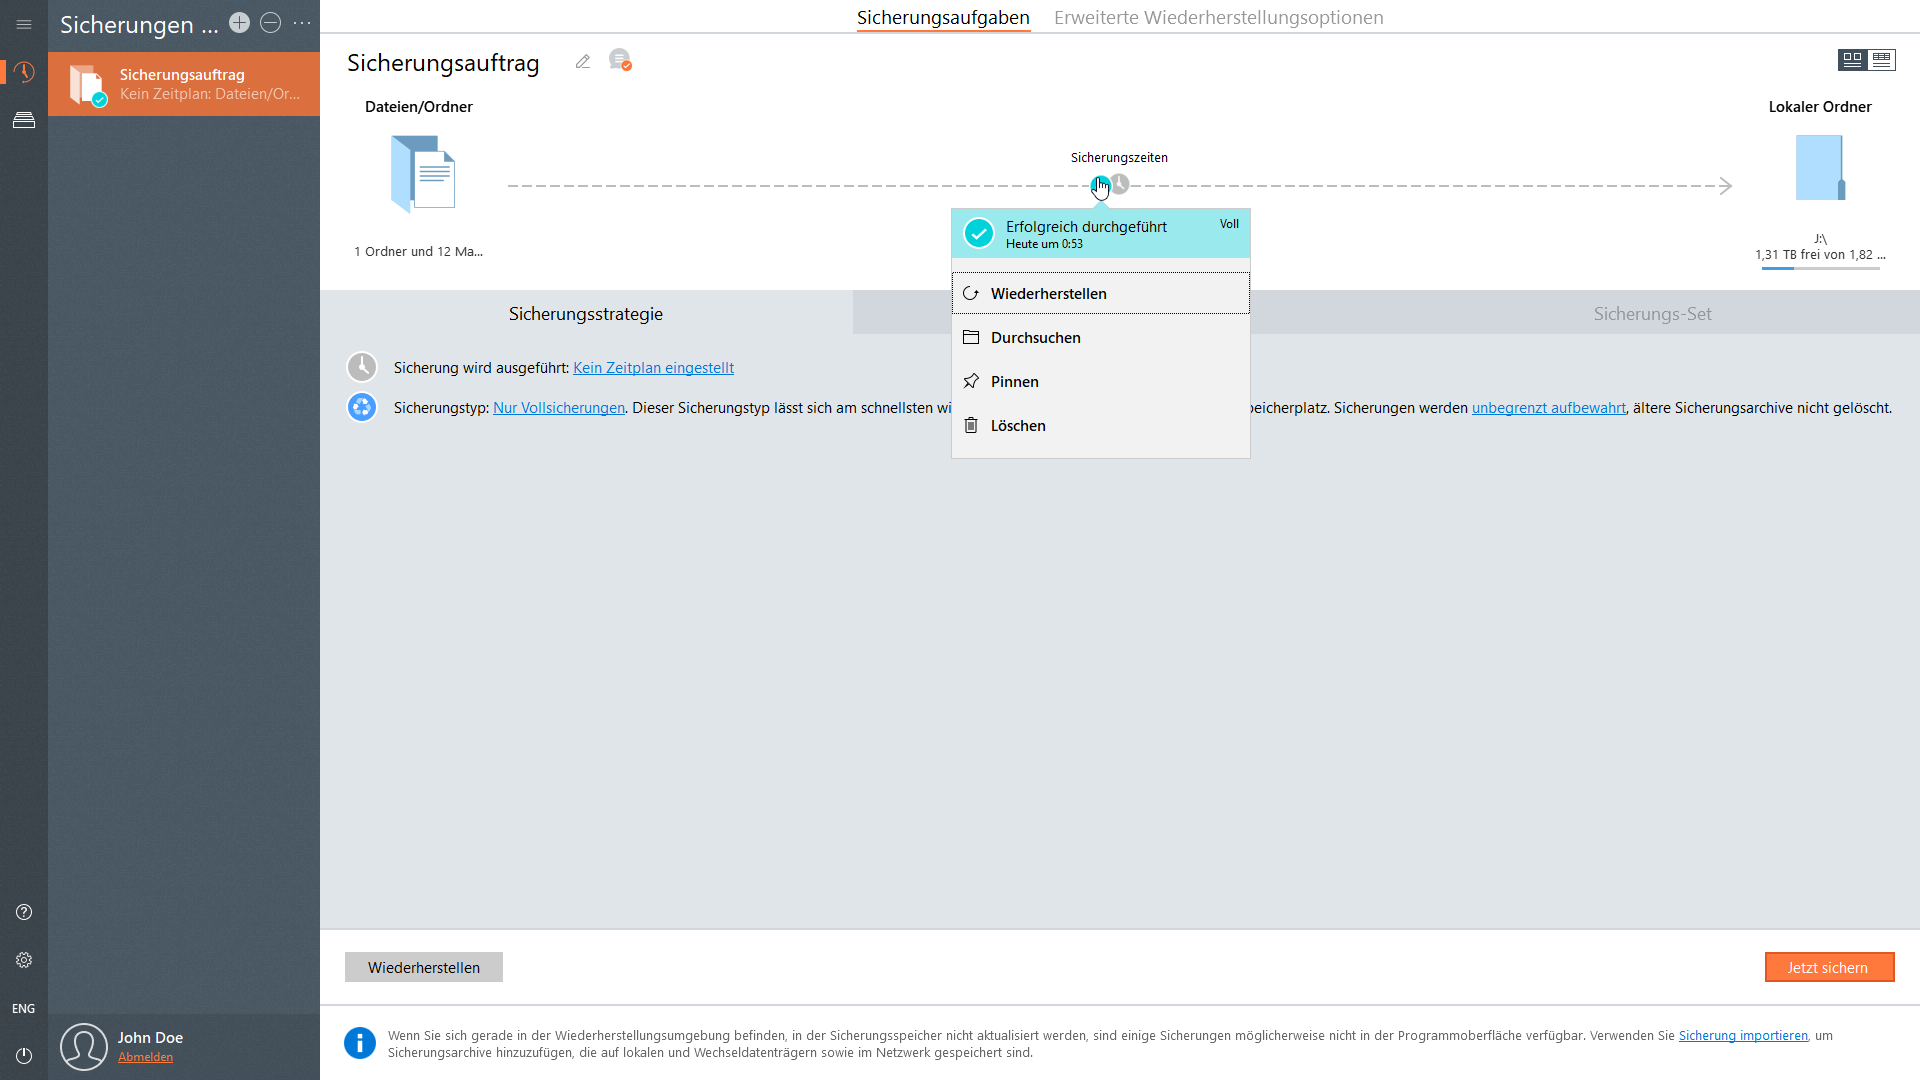Choose Durchsuchen from the context menu

(1035, 338)
